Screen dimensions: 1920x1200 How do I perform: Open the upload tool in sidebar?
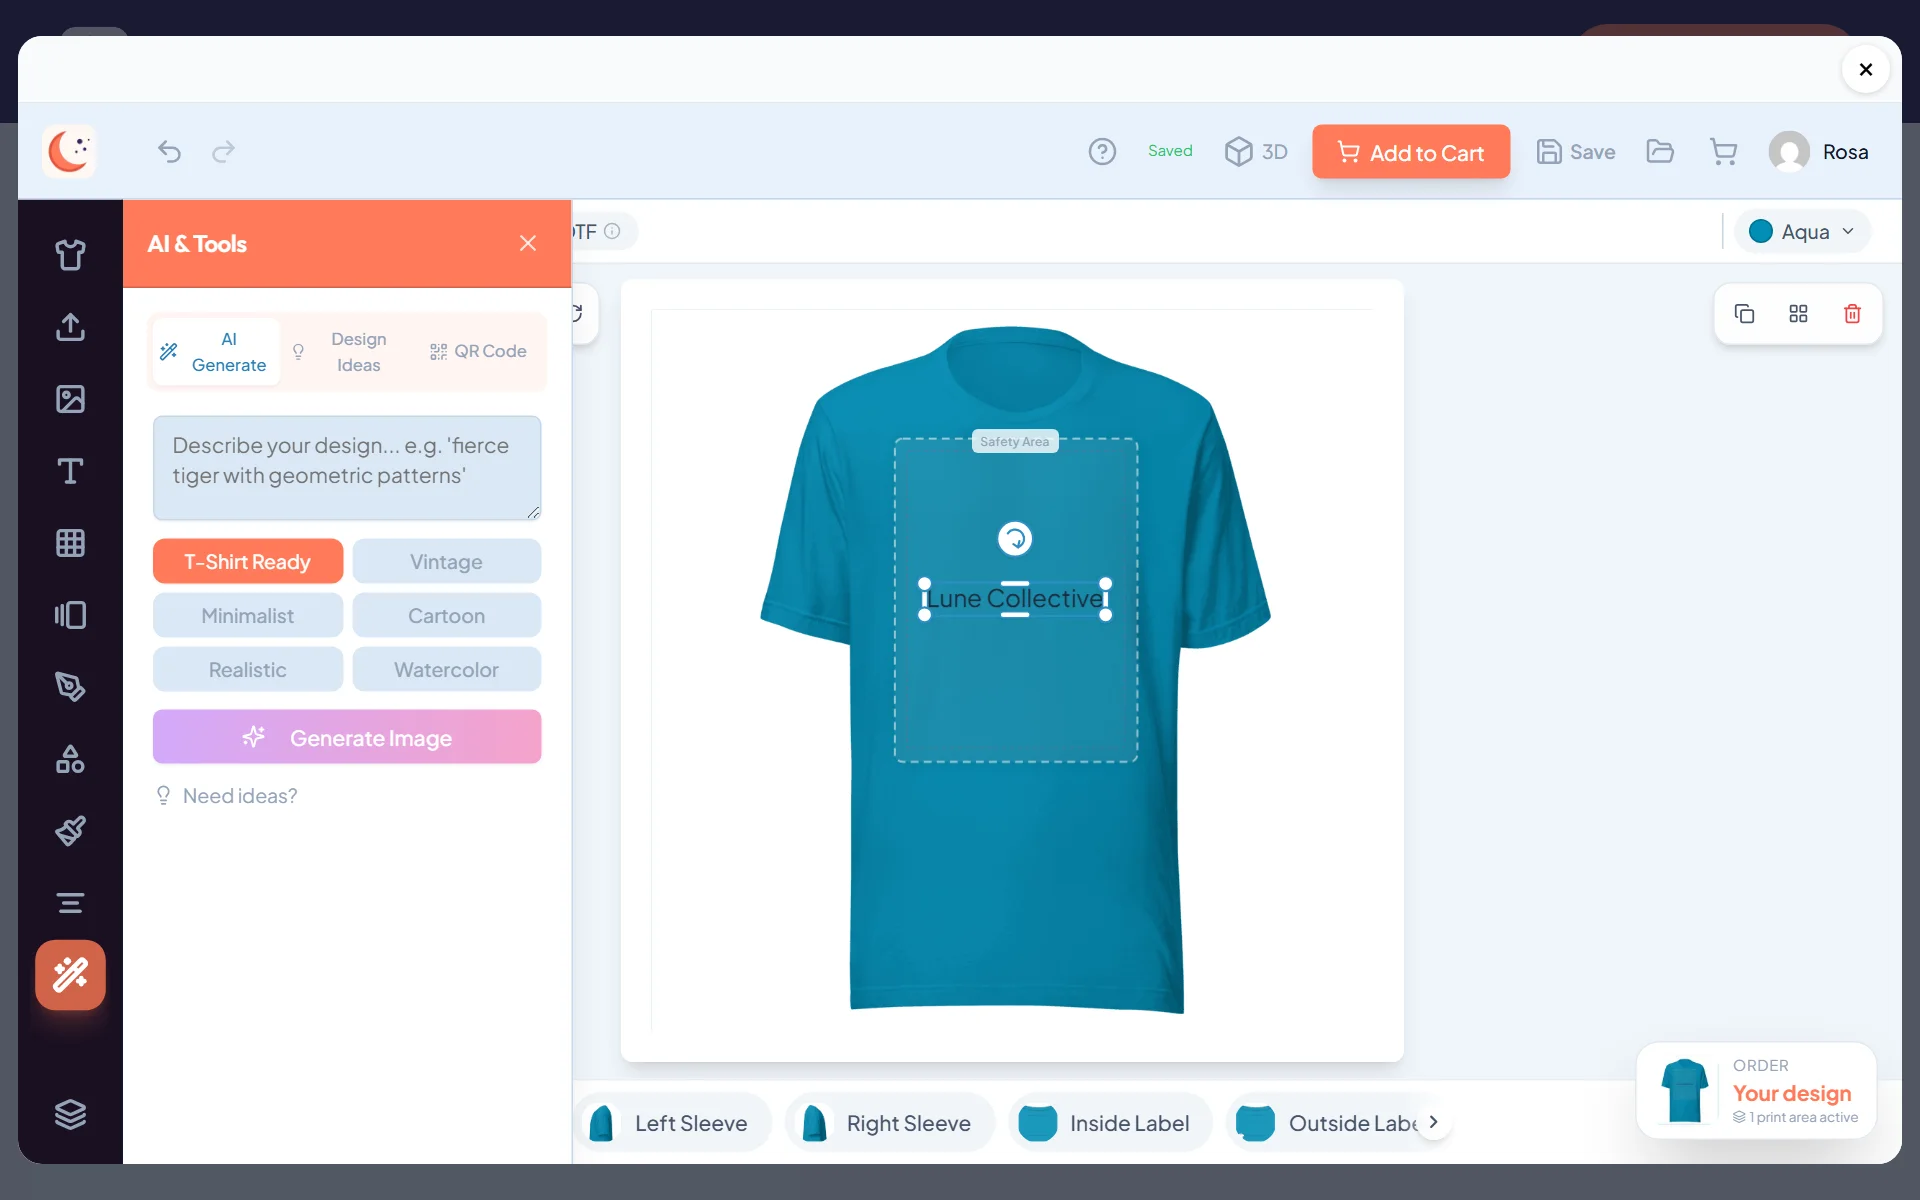[x=70, y=327]
